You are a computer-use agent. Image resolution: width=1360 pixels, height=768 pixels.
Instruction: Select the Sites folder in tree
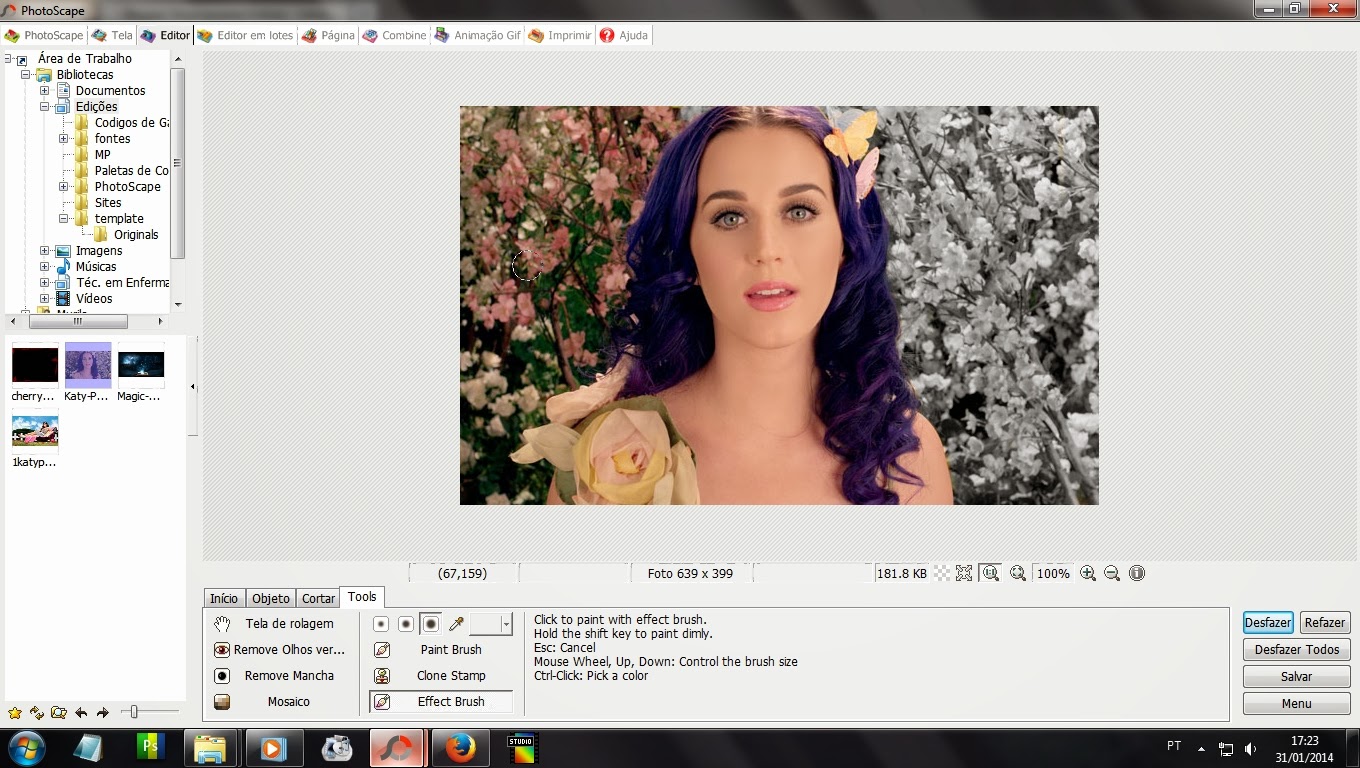(x=108, y=203)
